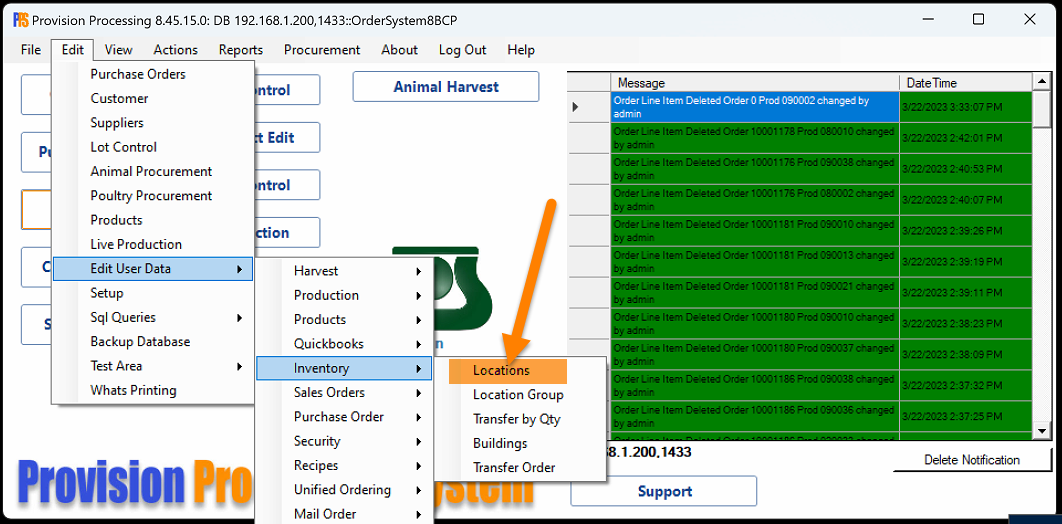Click notification list scroll down arrow
Image resolution: width=1062 pixels, height=524 pixels.
click(x=1042, y=431)
